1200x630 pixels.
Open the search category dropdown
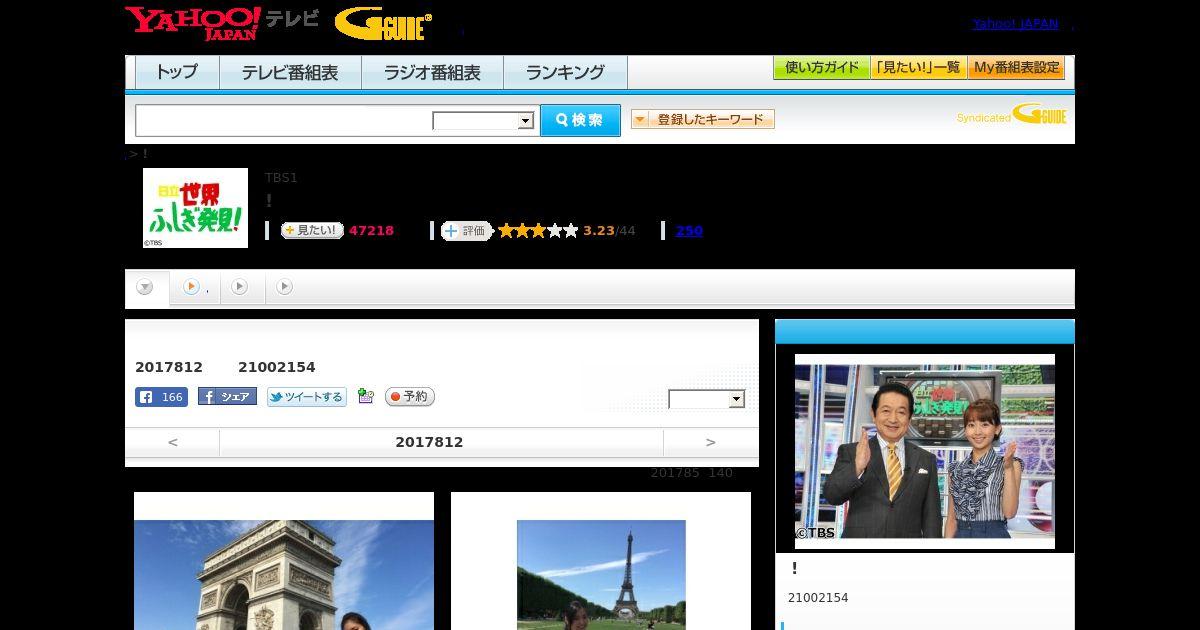(483, 121)
